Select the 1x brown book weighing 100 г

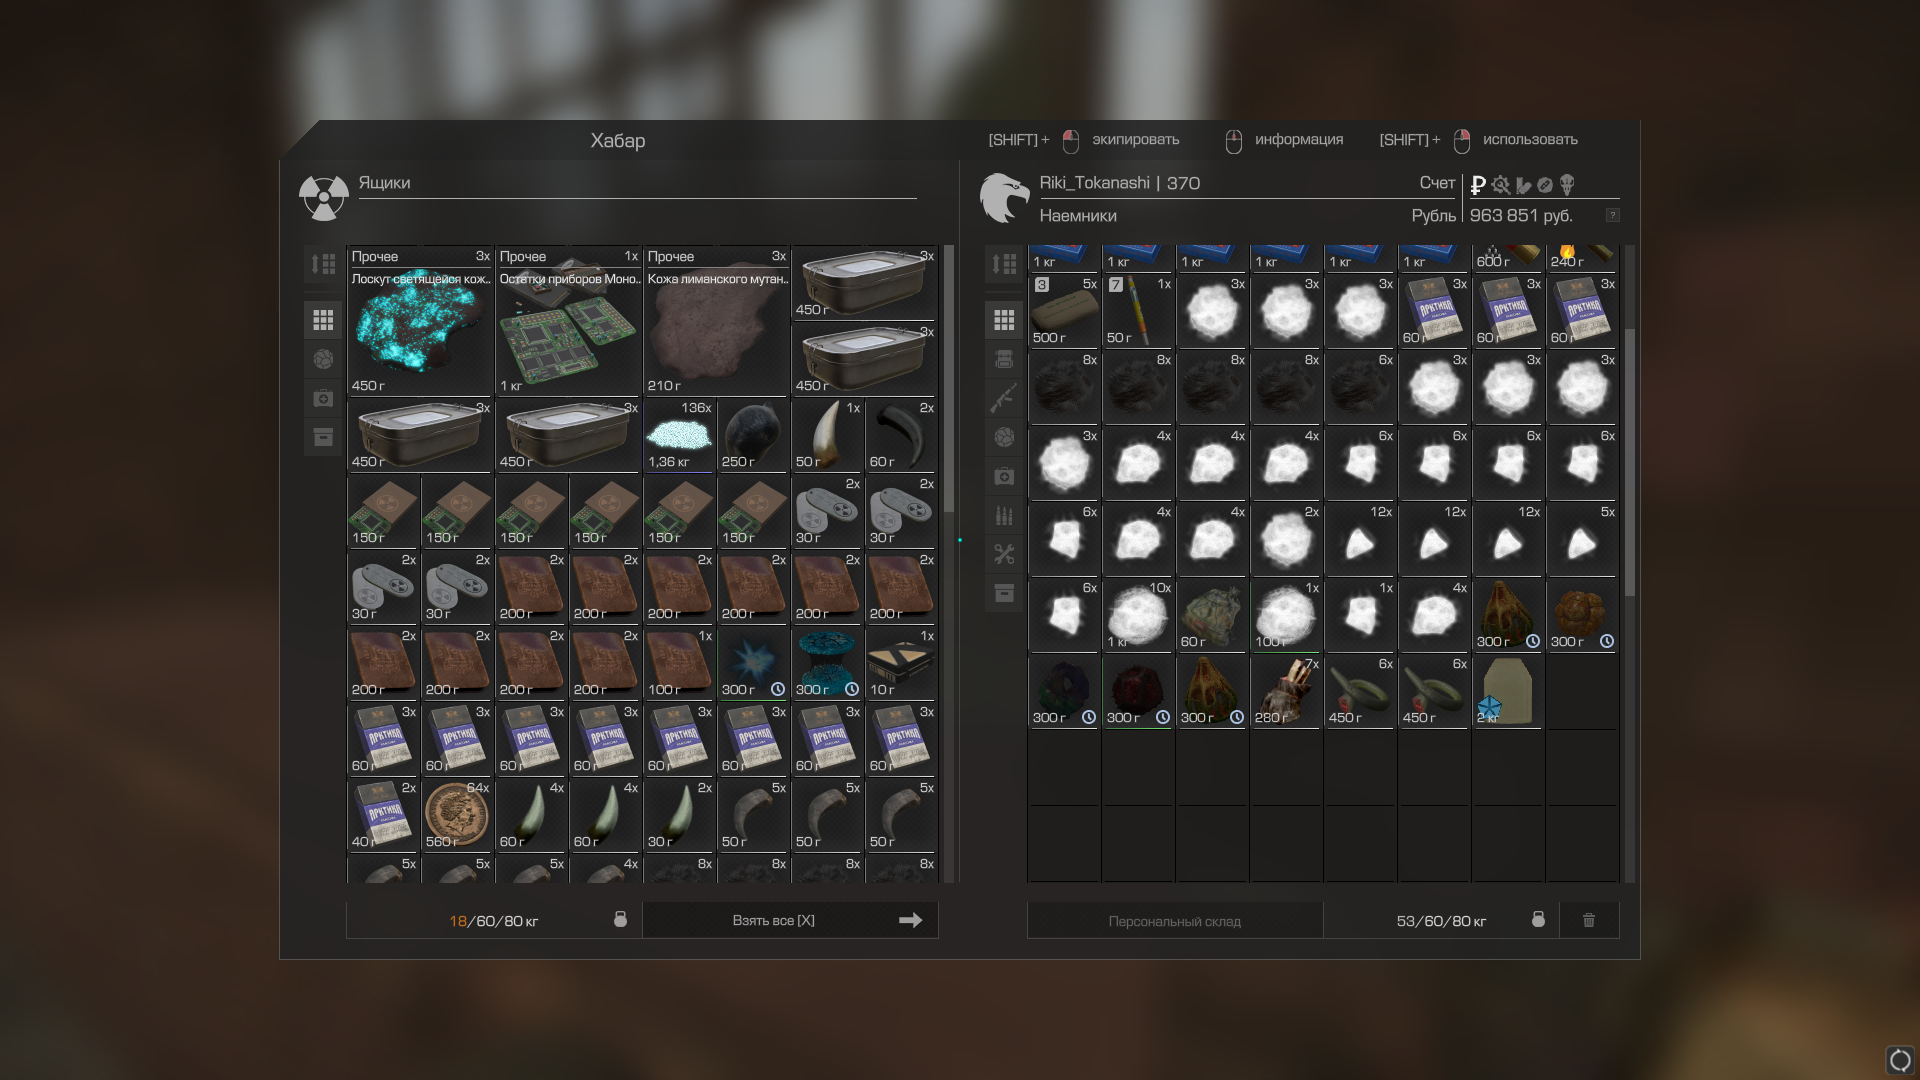coord(680,663)
